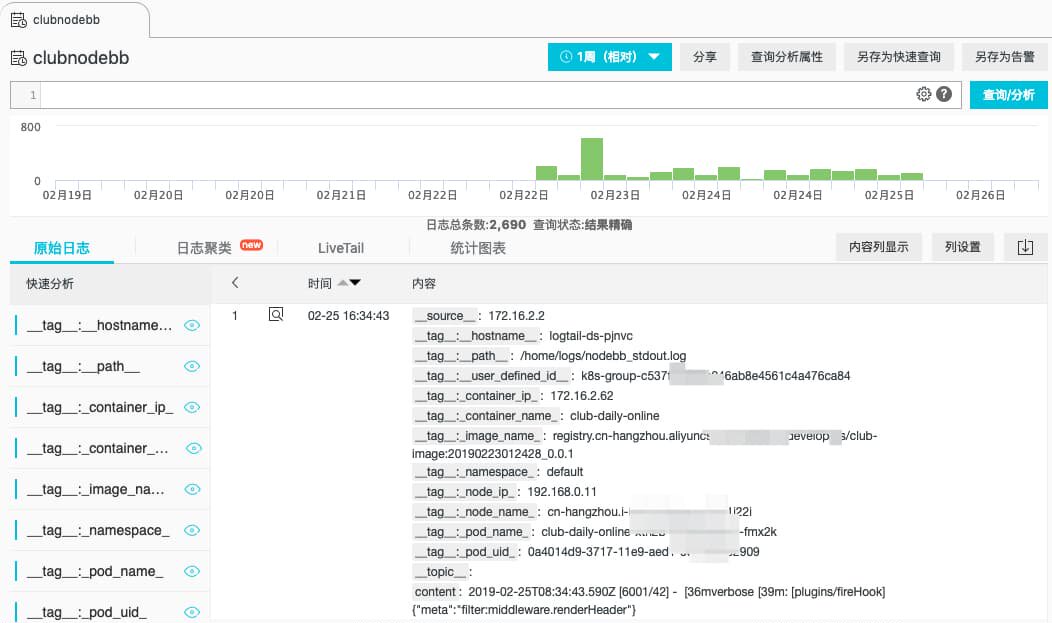Open 列设置 column settings button
1052x623 pixels.
pyautogui.click(x=963, y=247)
